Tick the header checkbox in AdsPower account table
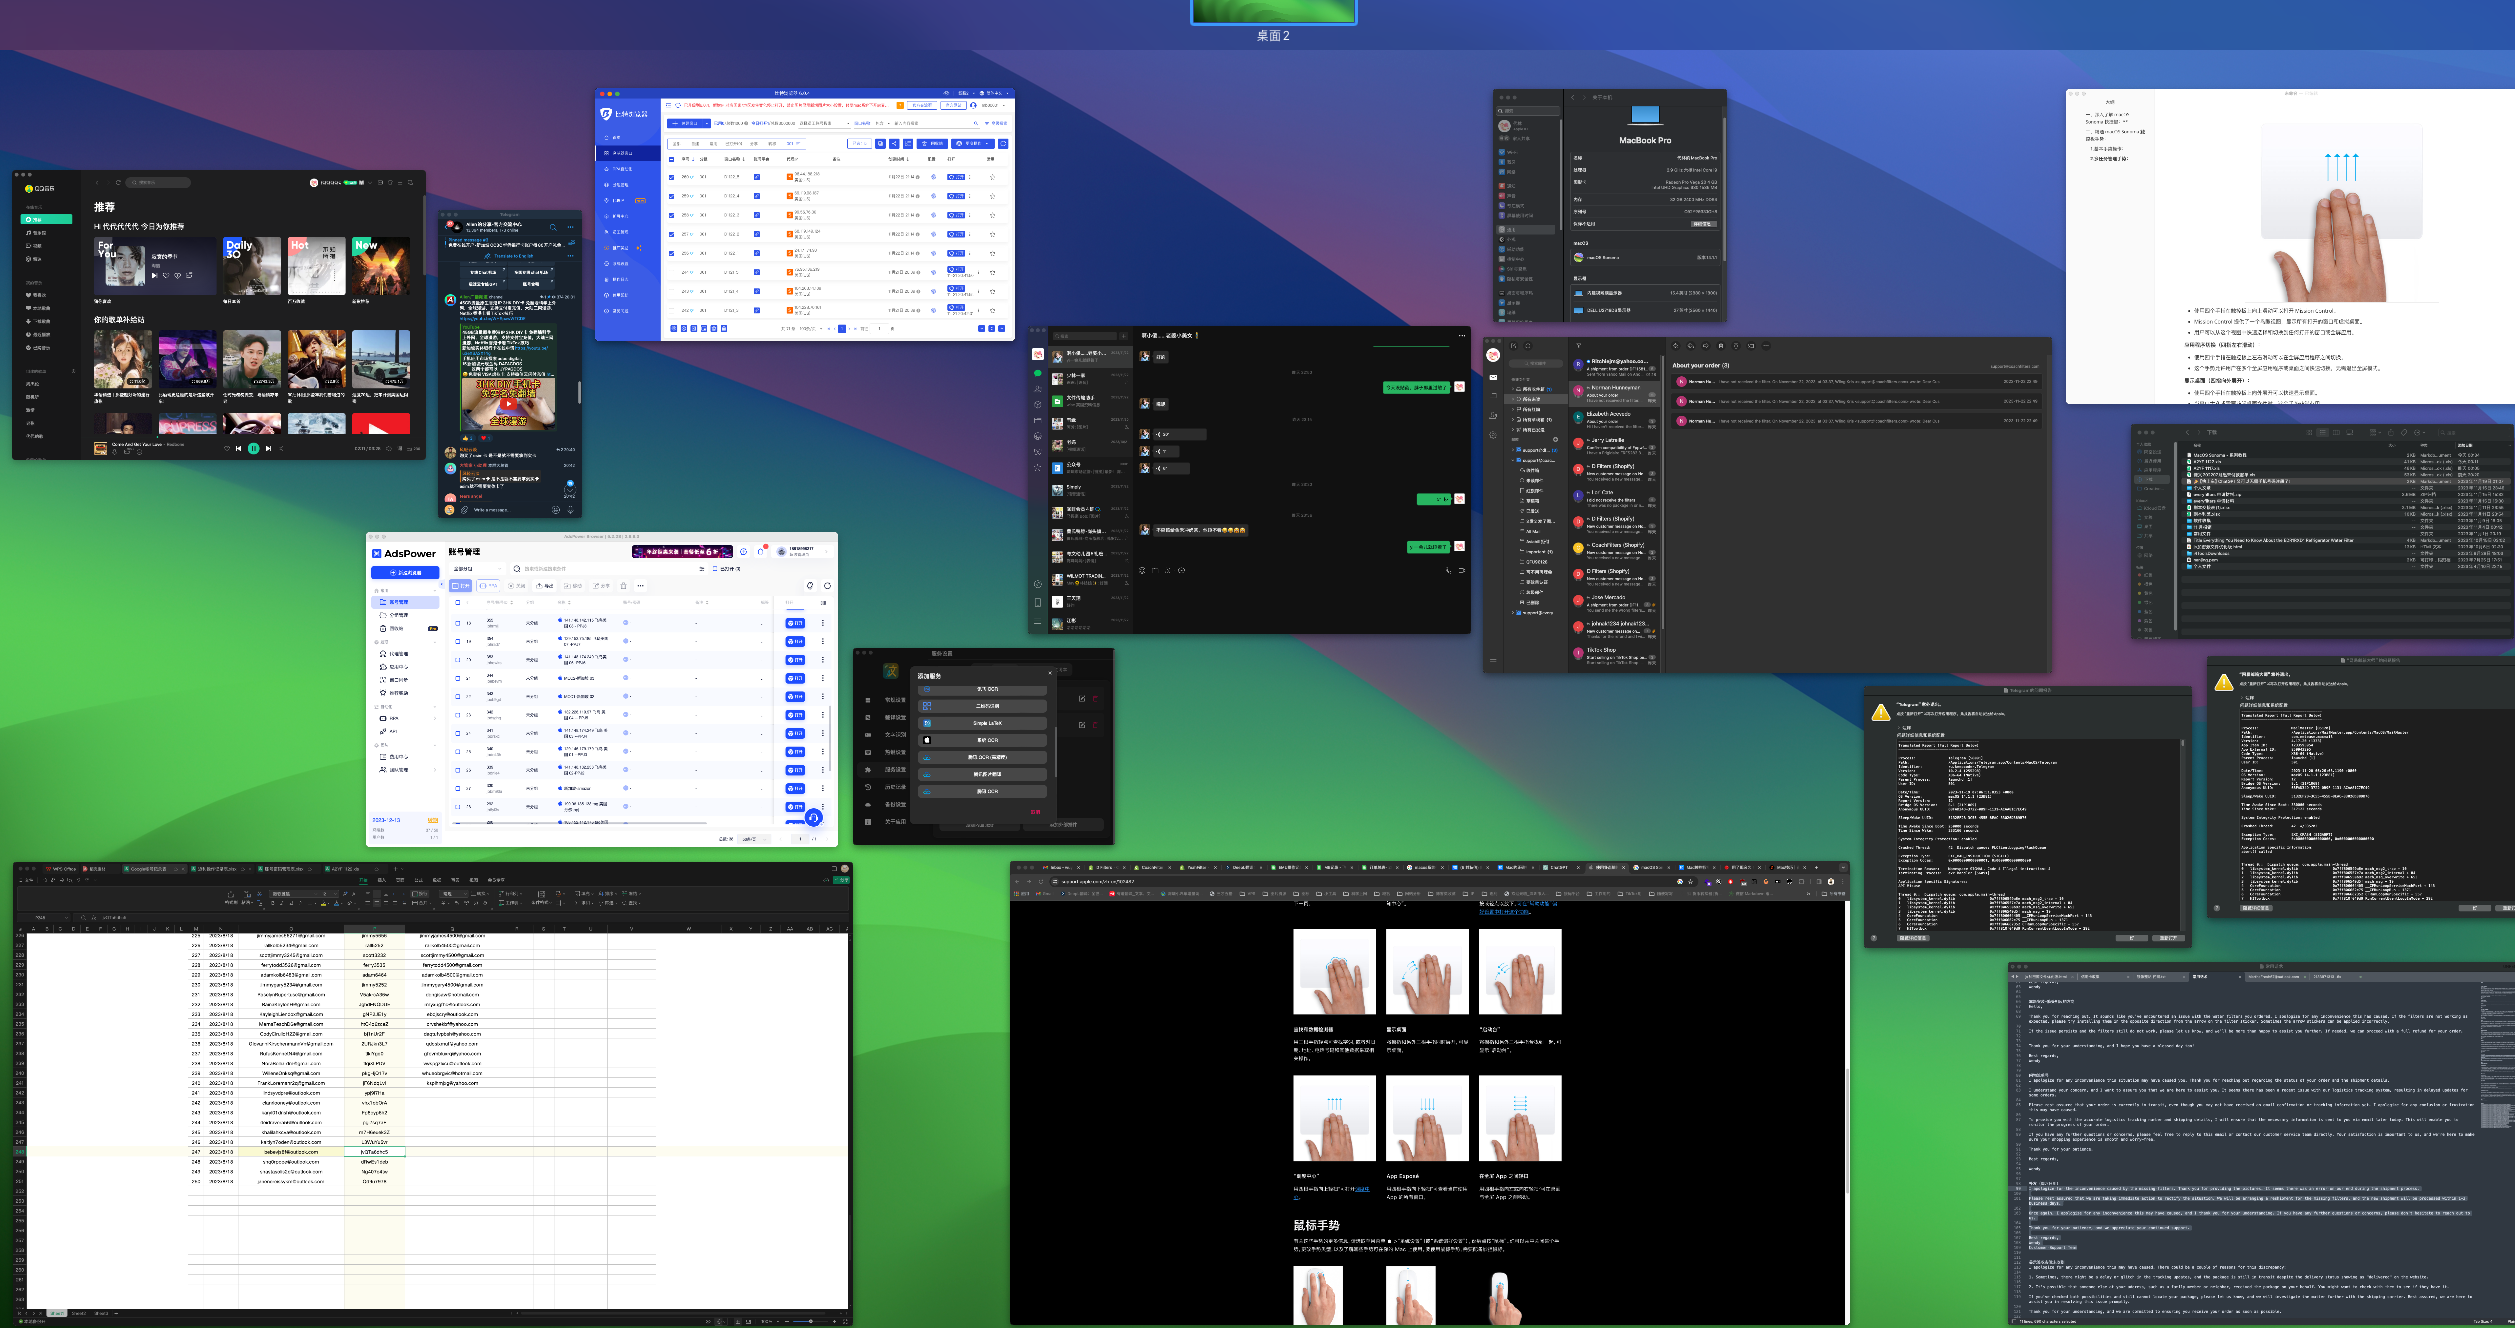The width and height of the screenshot is (2515, 1328). (458, 603)
